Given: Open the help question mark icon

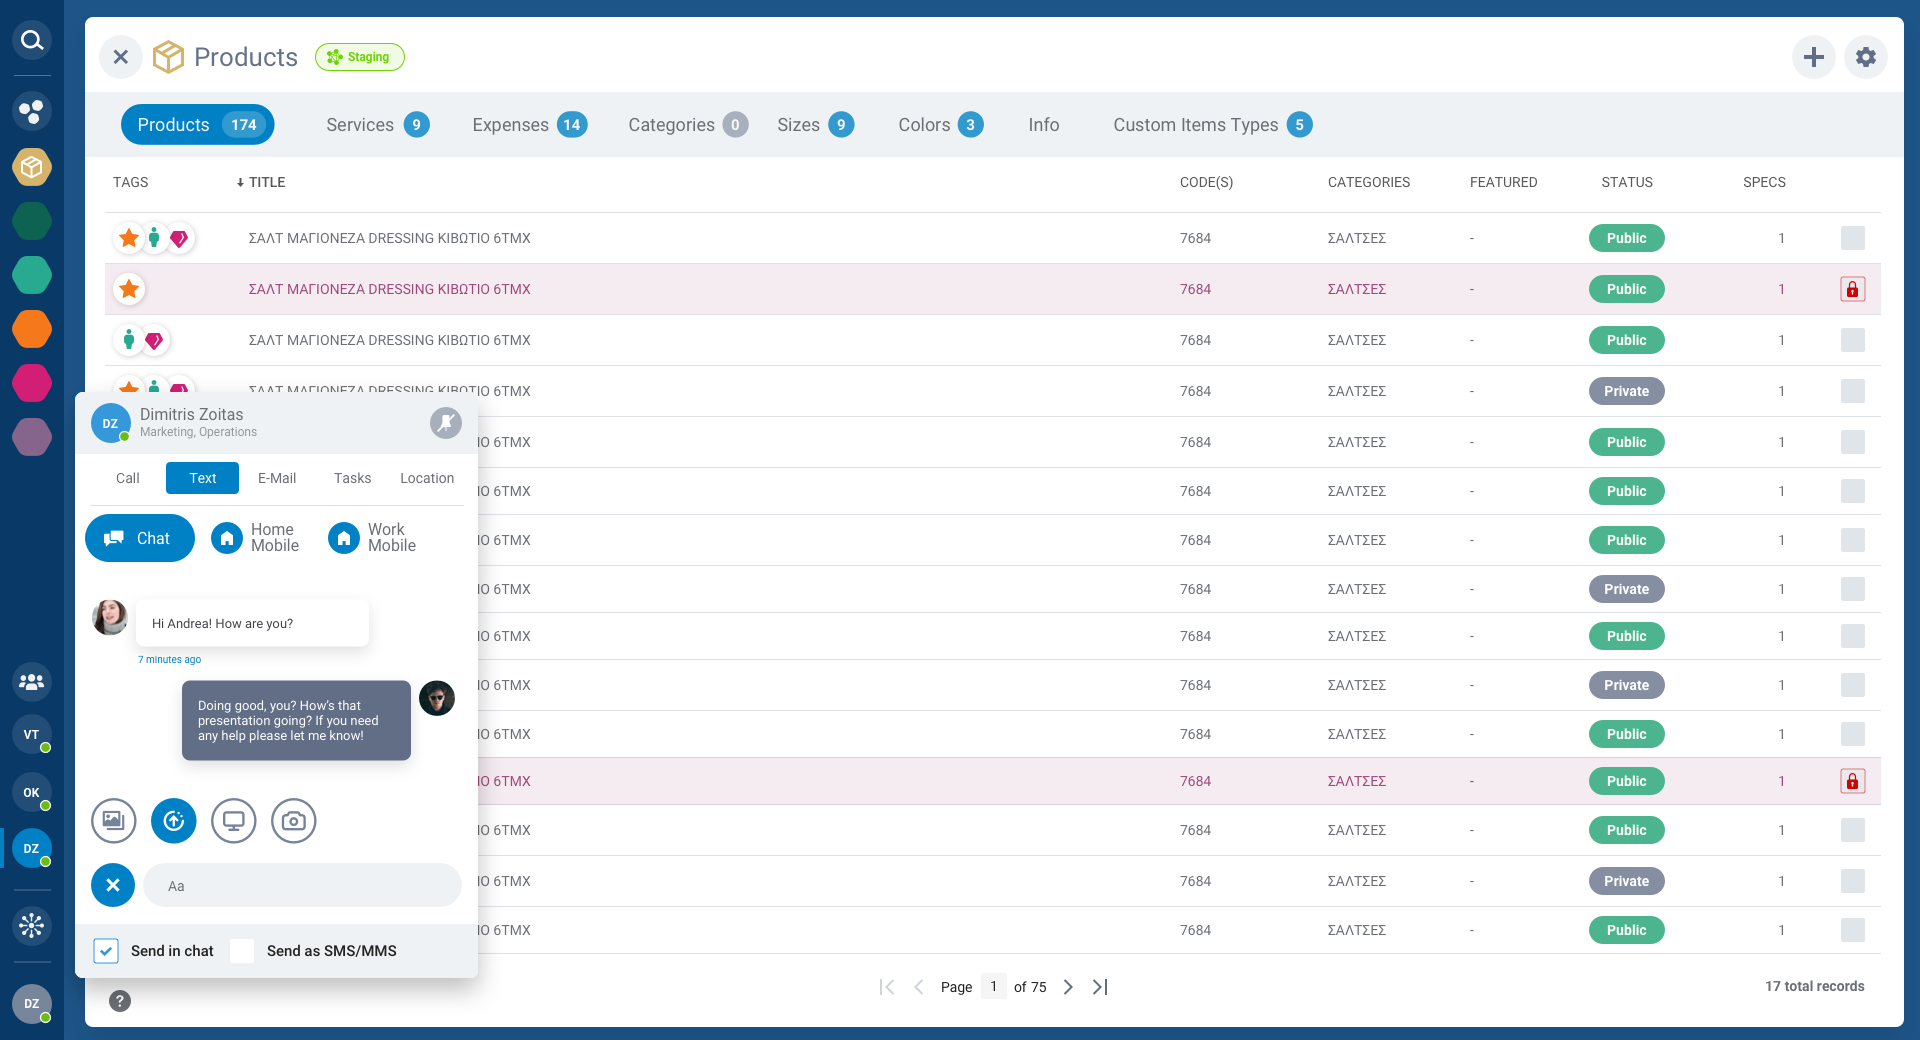Looking at the screenshot, I should point(120,1001).
